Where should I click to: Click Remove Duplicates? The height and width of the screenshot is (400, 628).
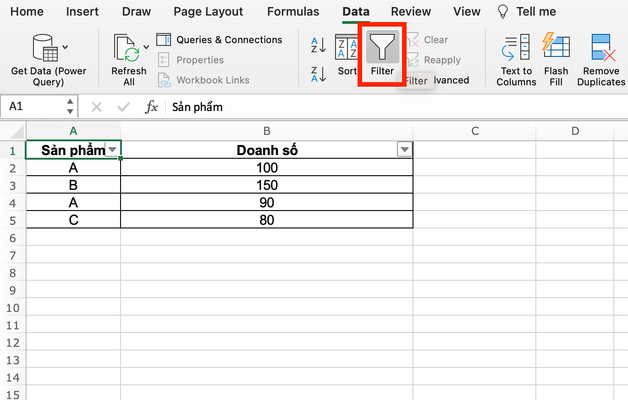coord(601,60)
